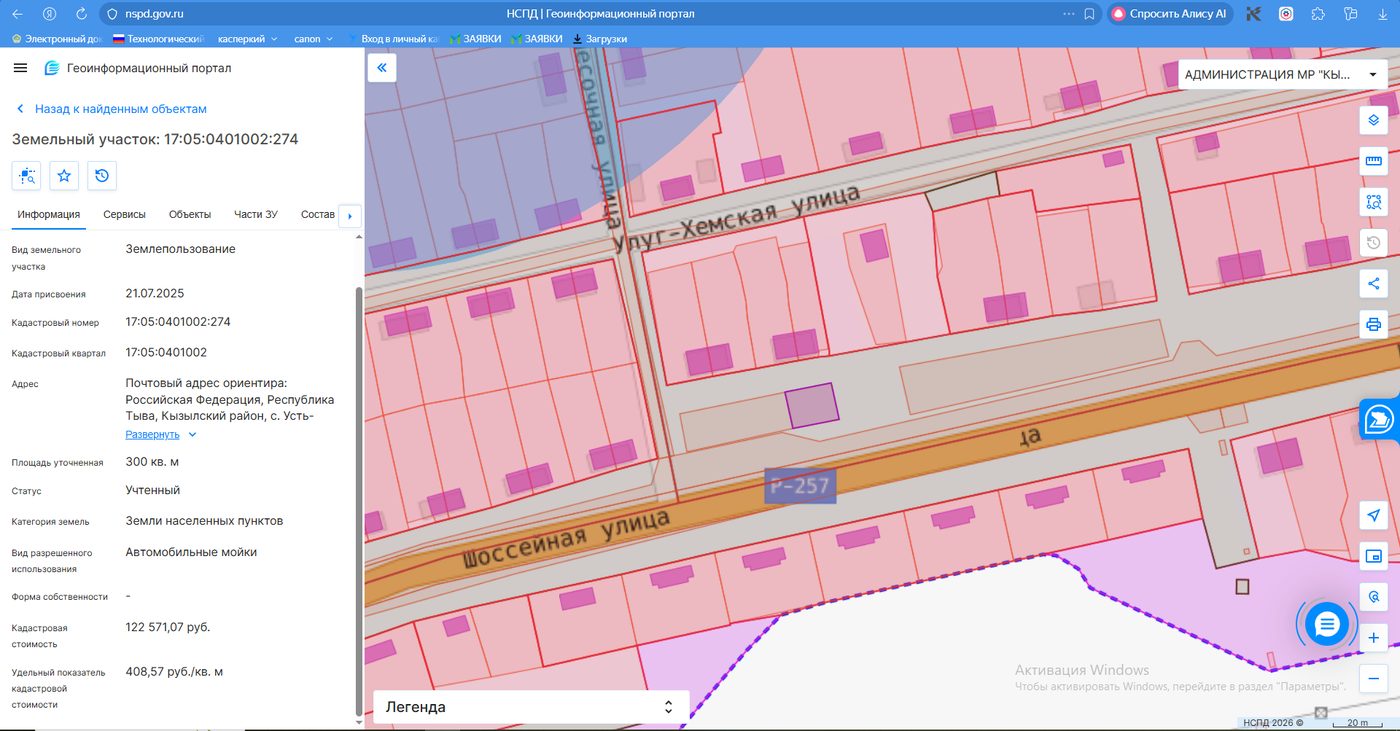Toggle the overview mini-map
Image resolution: width=1400 pixels, height=731 pixels.
1373,556
